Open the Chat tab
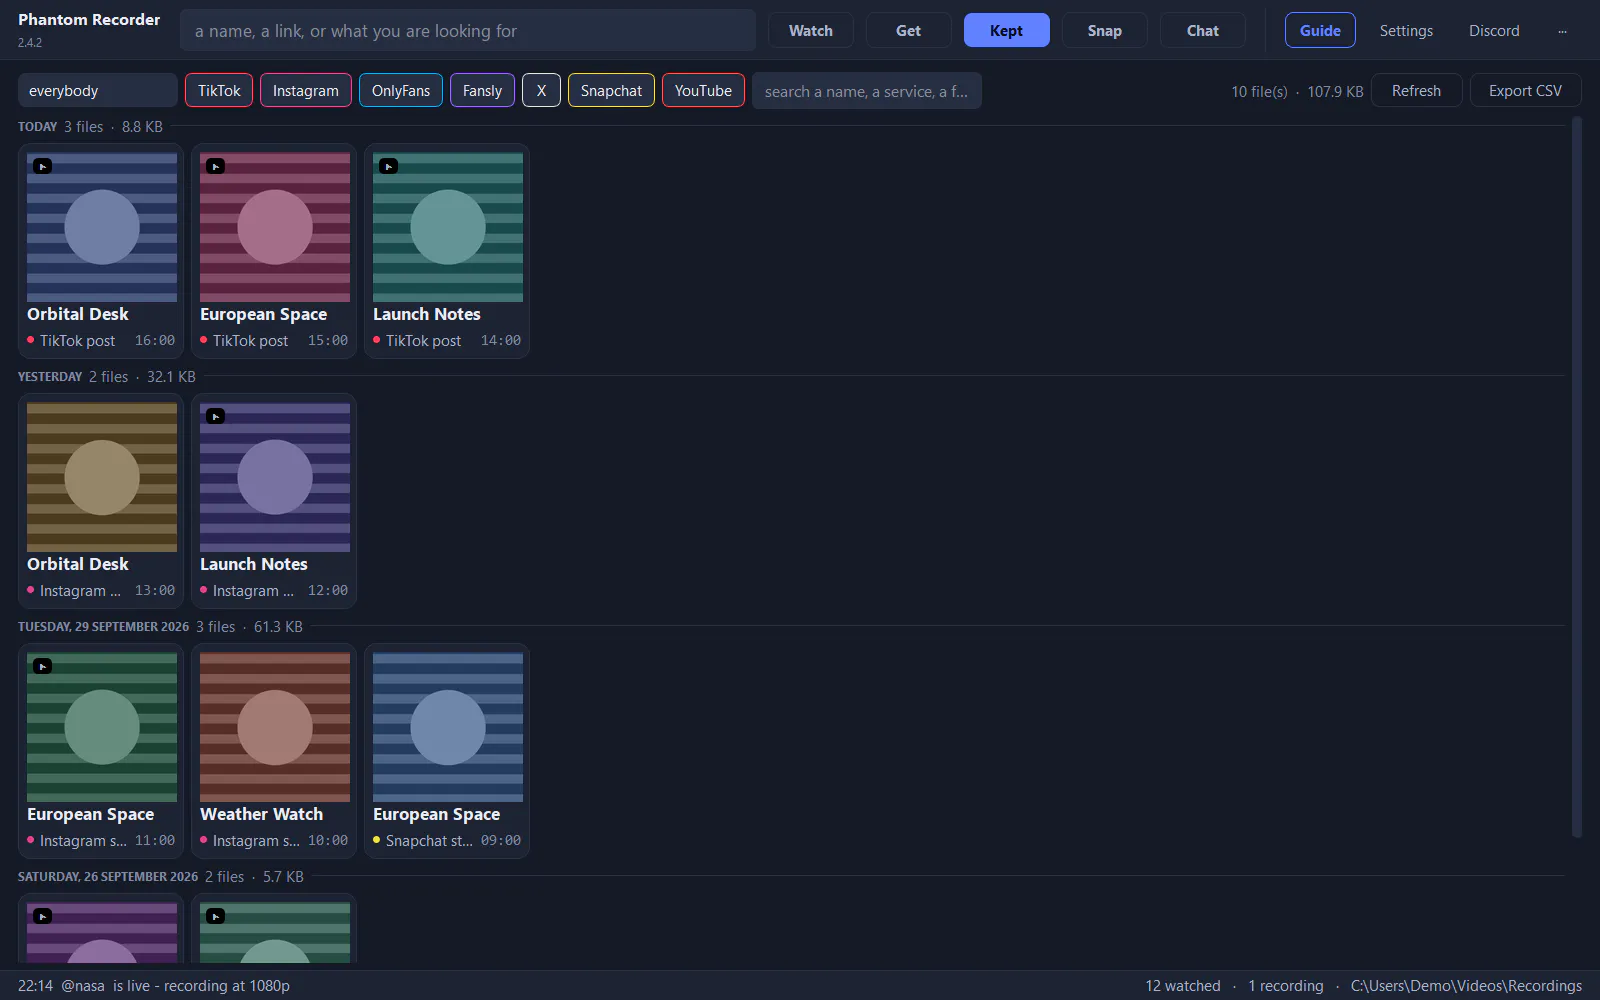Viewport: 1600px width, 1000px height. coord(1202,31)
